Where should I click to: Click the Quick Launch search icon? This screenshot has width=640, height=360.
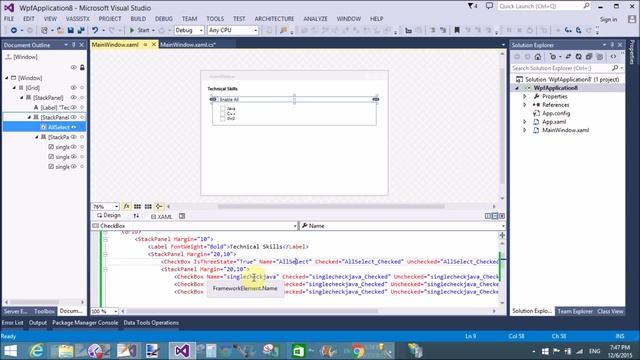(x=586, y=6)
